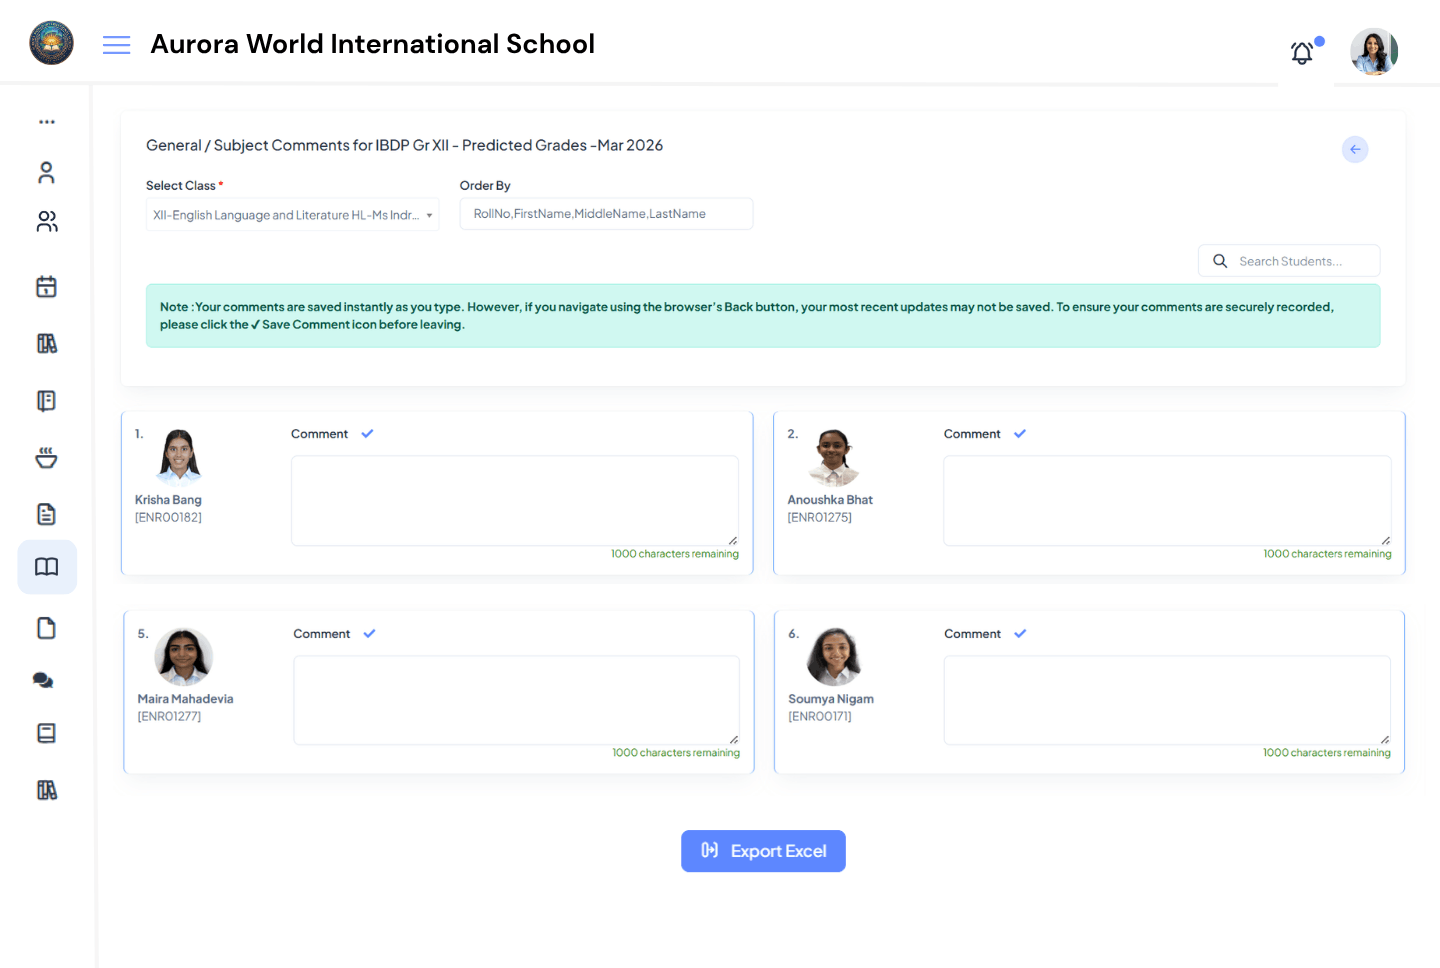Save Soumya Nigam's comment via the checkmark

1019,633
